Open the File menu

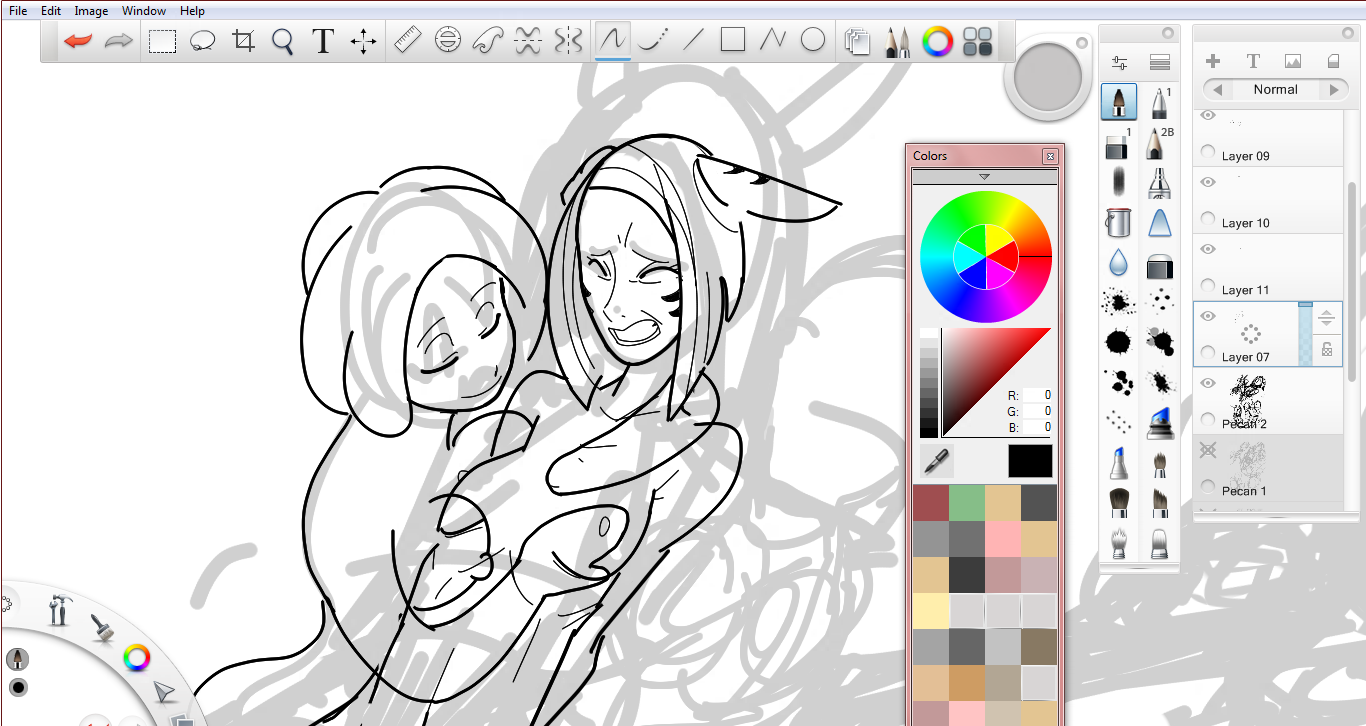tap(18, 11)
